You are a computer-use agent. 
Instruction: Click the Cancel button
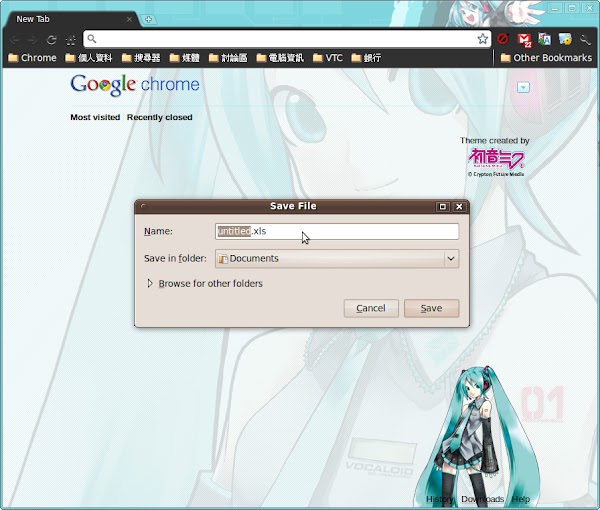[x=371, y=308]
